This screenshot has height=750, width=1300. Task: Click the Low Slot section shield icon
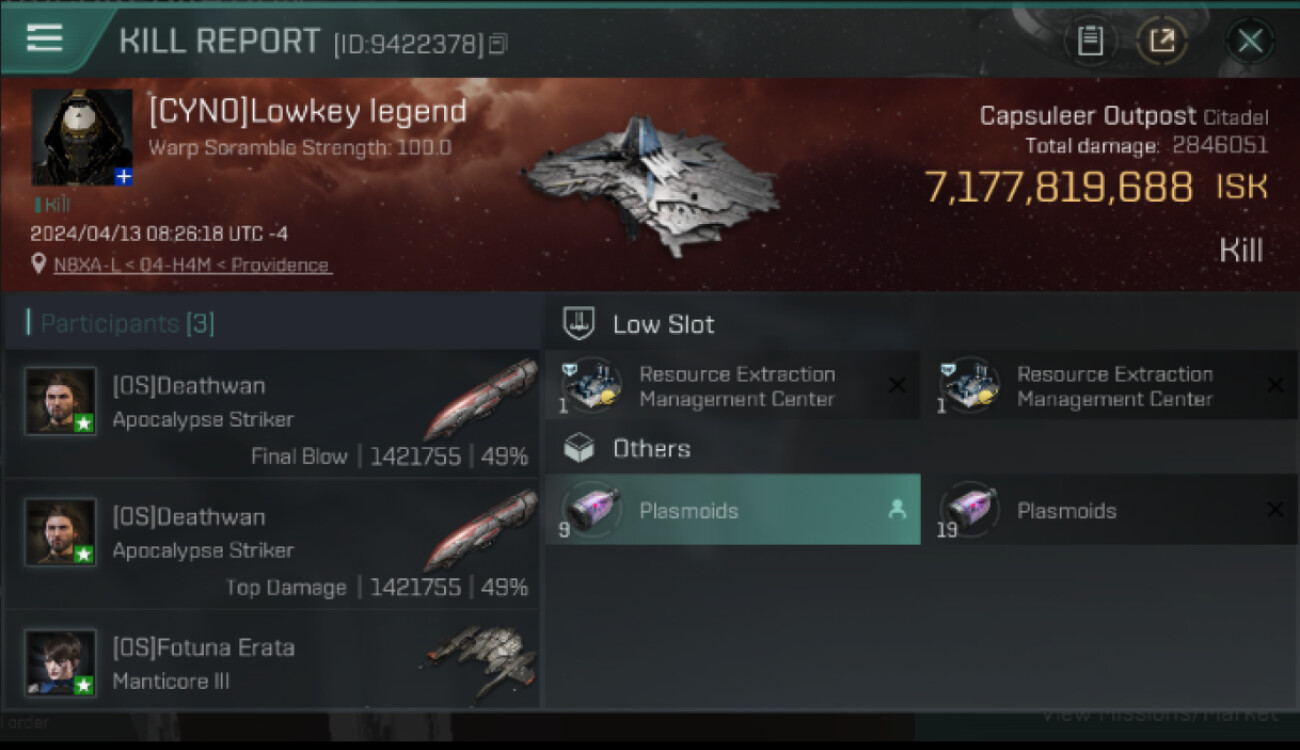pos(580,323)
